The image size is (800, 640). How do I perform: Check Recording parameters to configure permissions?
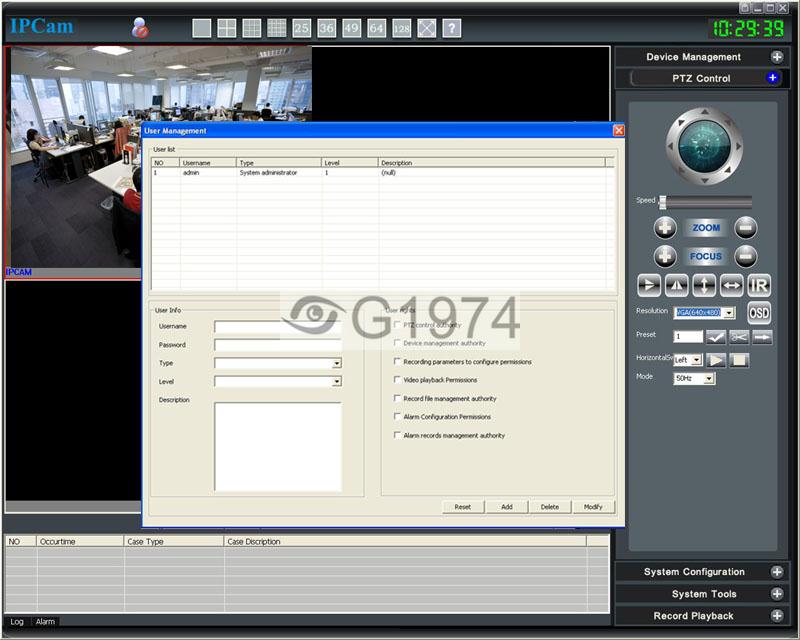pos(397,361)
